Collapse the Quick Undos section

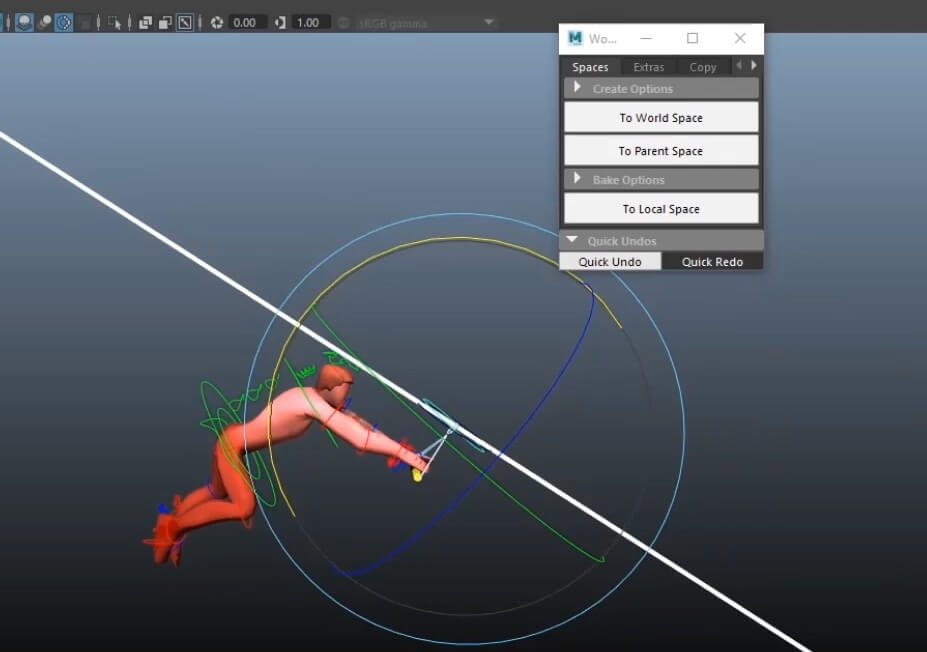[x=572, y=240]
